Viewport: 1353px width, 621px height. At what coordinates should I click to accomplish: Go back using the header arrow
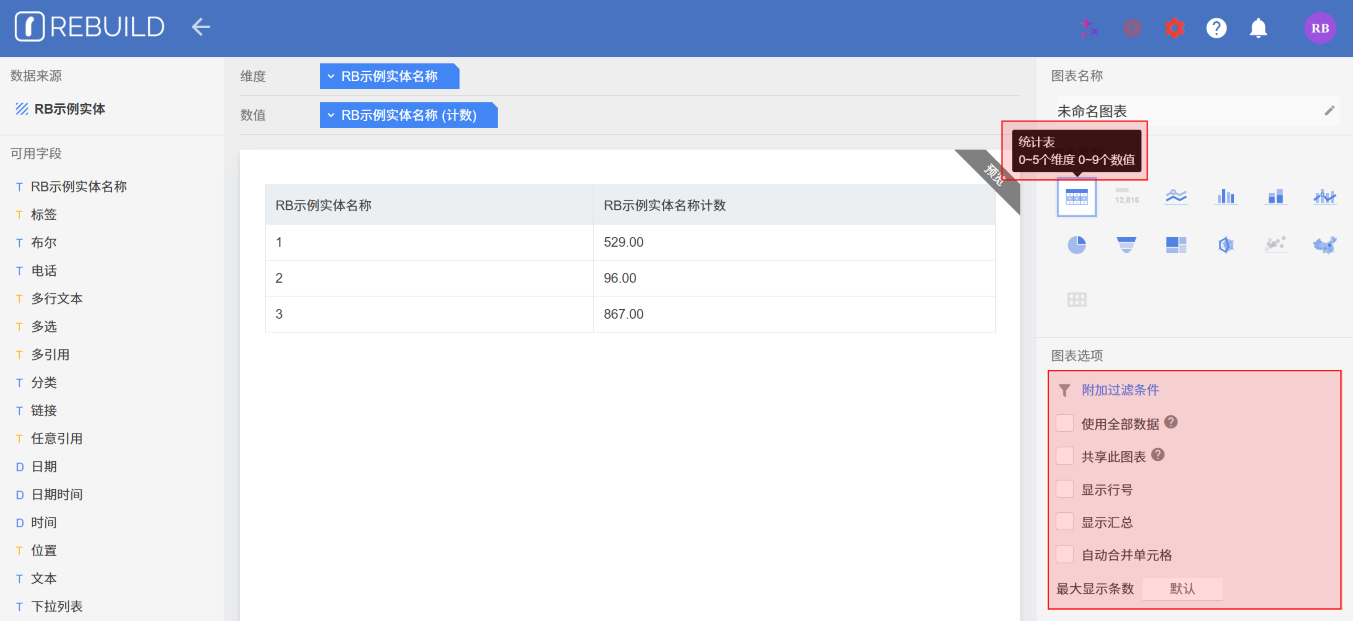point(201,27)
